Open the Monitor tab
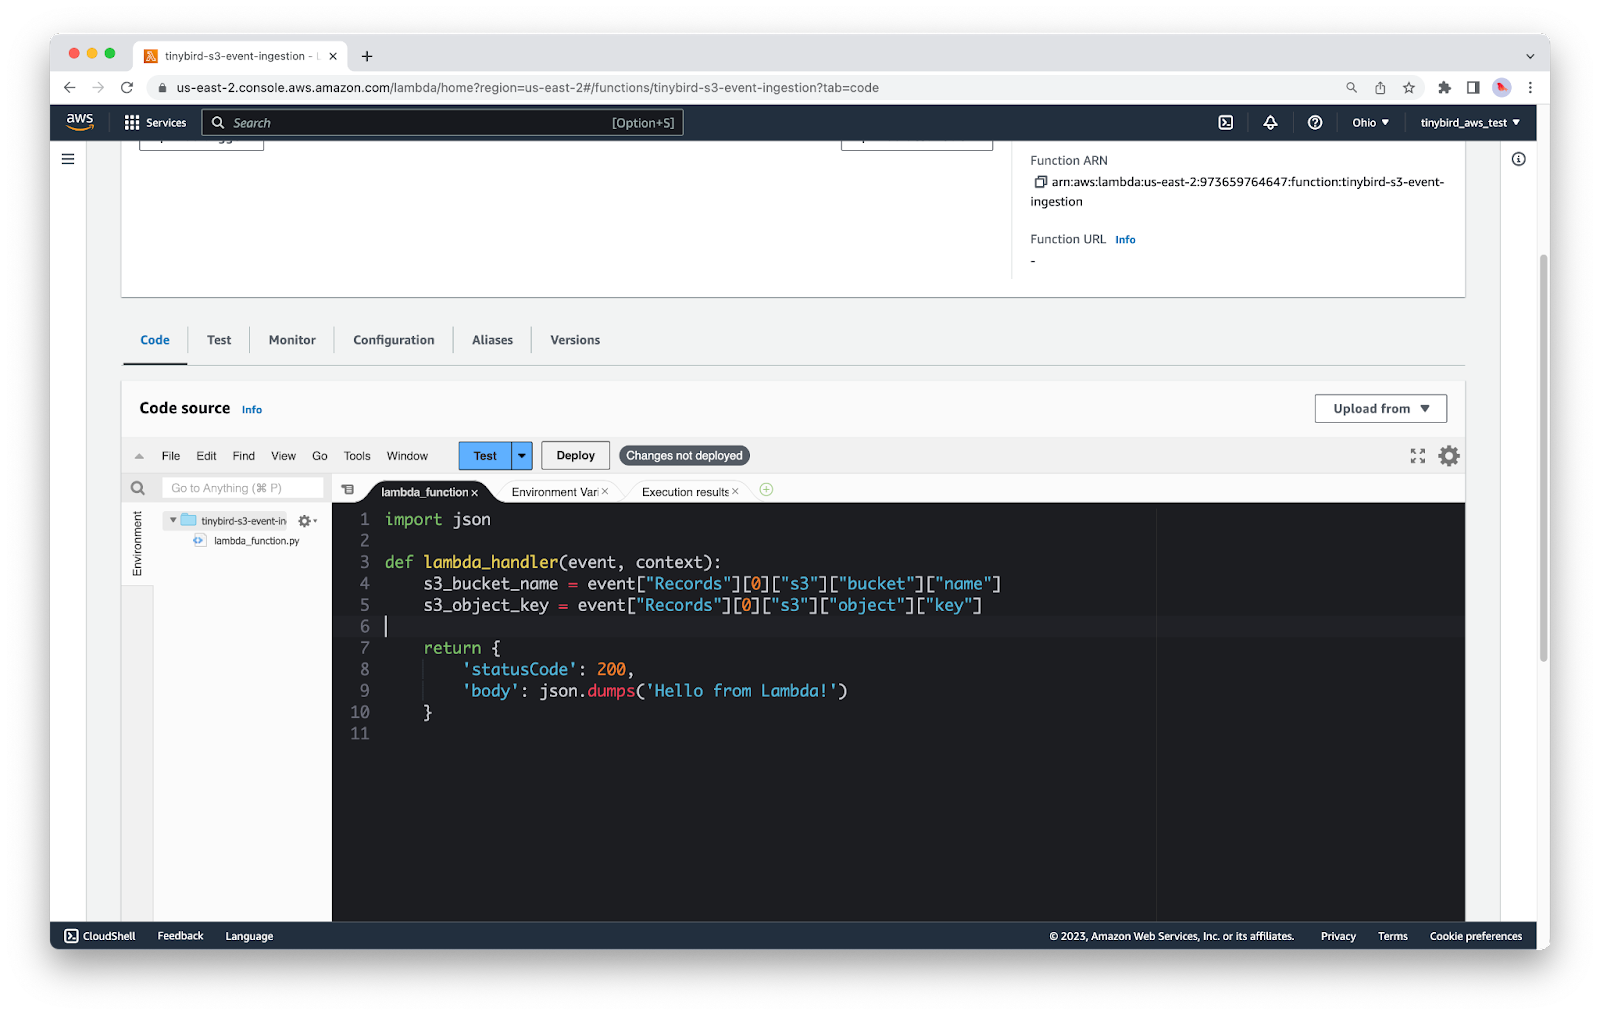Image resolution: width=1600 pixels, height=1015 pixels. [292, 340]
